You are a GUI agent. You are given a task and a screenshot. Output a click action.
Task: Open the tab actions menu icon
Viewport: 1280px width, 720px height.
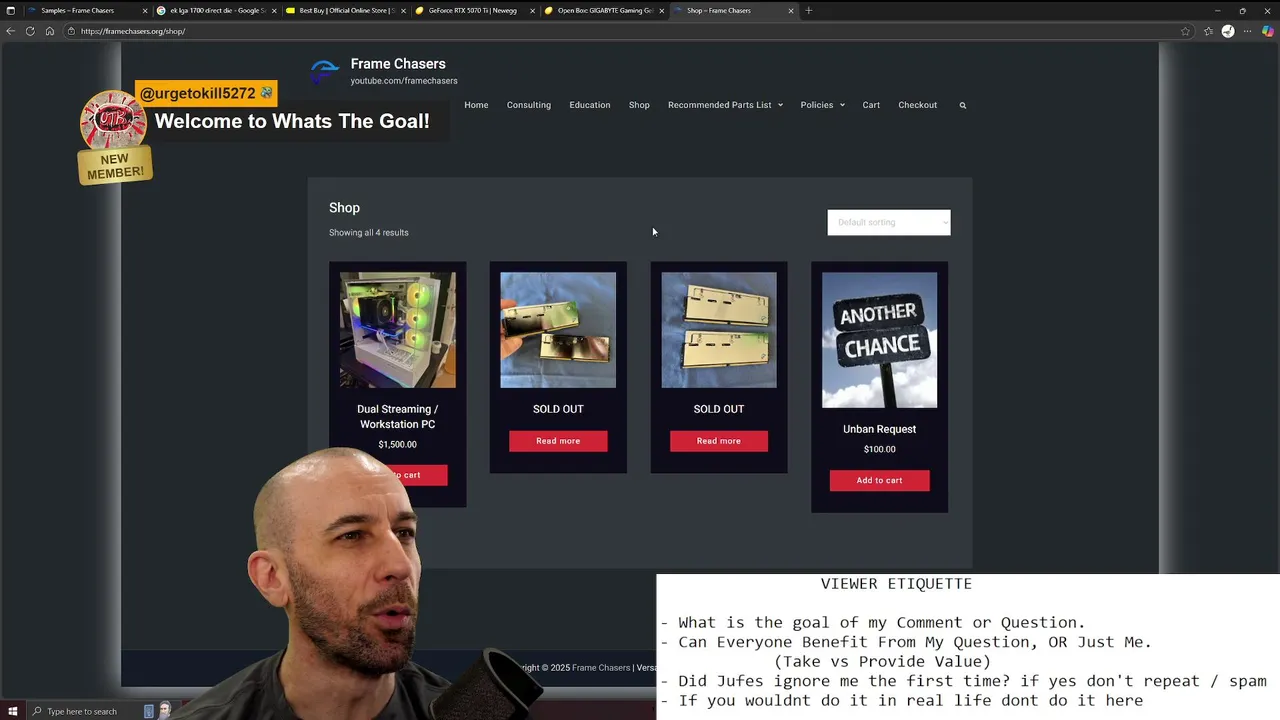tap(11, 10)
